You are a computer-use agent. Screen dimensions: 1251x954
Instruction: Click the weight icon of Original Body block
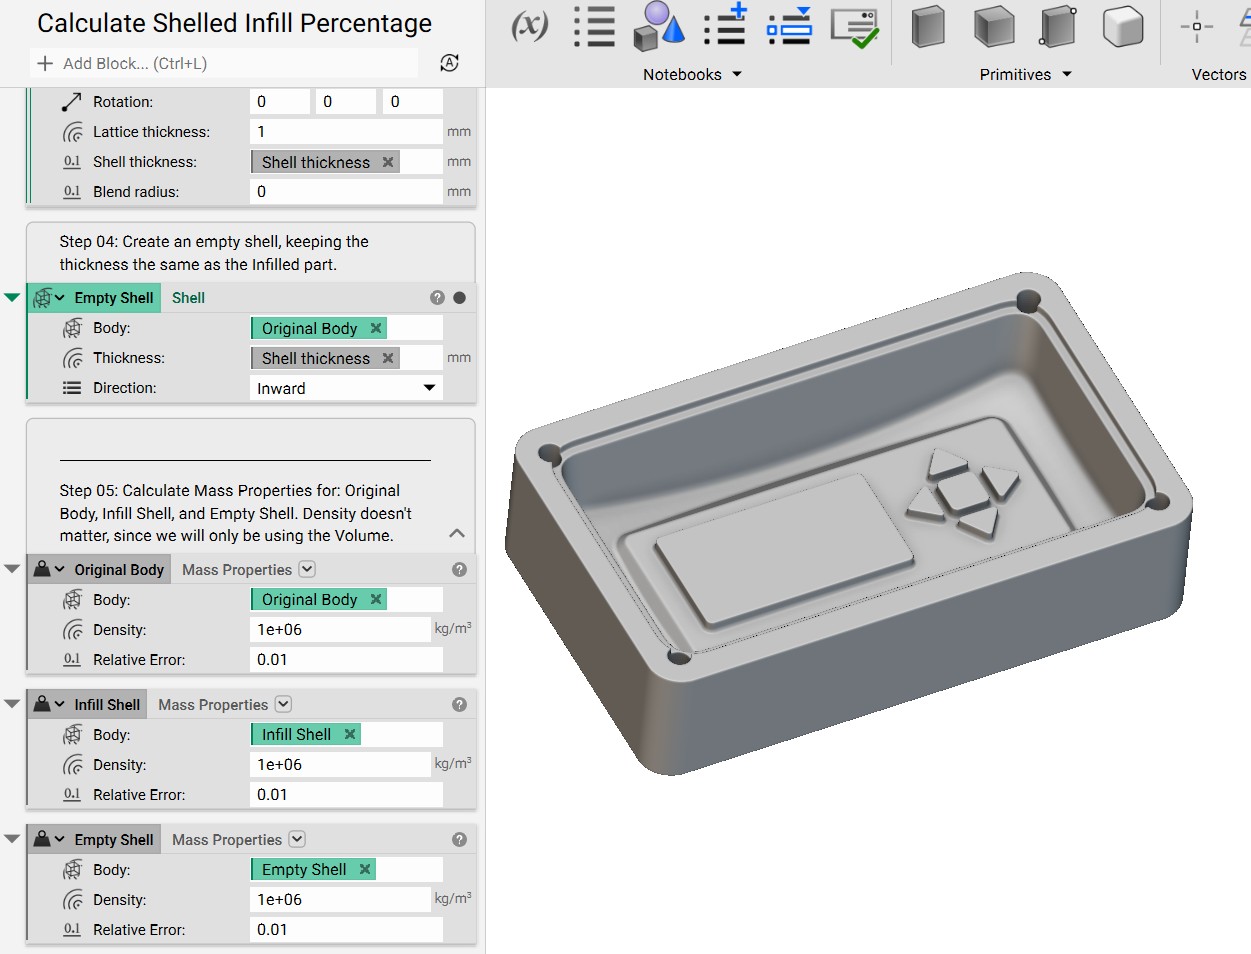click(x=42, y=569)
